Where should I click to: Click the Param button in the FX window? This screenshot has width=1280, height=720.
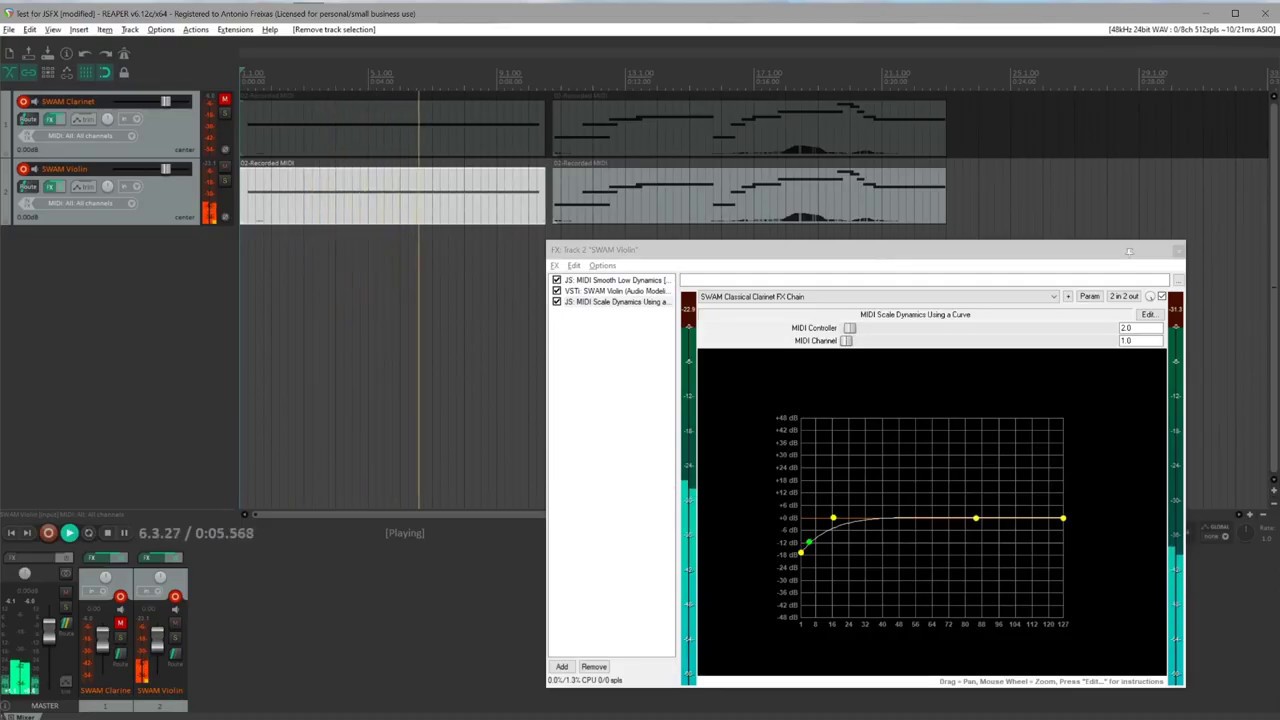coord(1089,297)
